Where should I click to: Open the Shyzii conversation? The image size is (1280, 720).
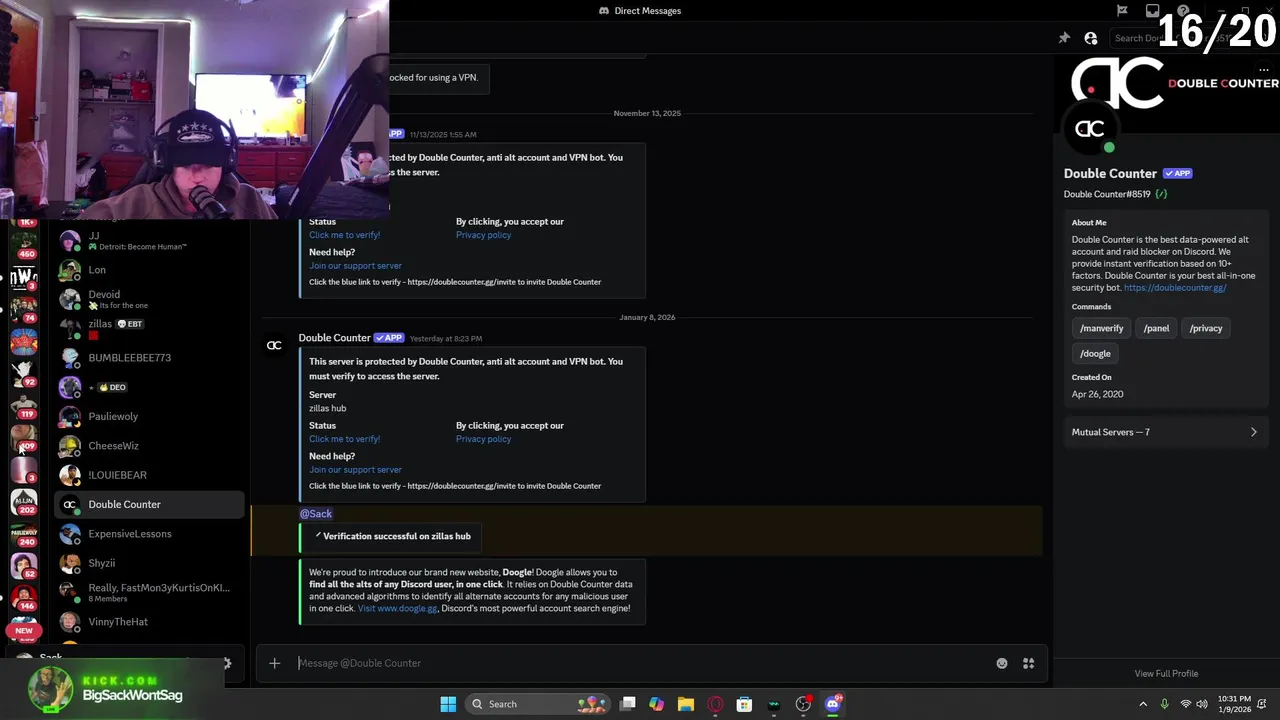point(148,563)
